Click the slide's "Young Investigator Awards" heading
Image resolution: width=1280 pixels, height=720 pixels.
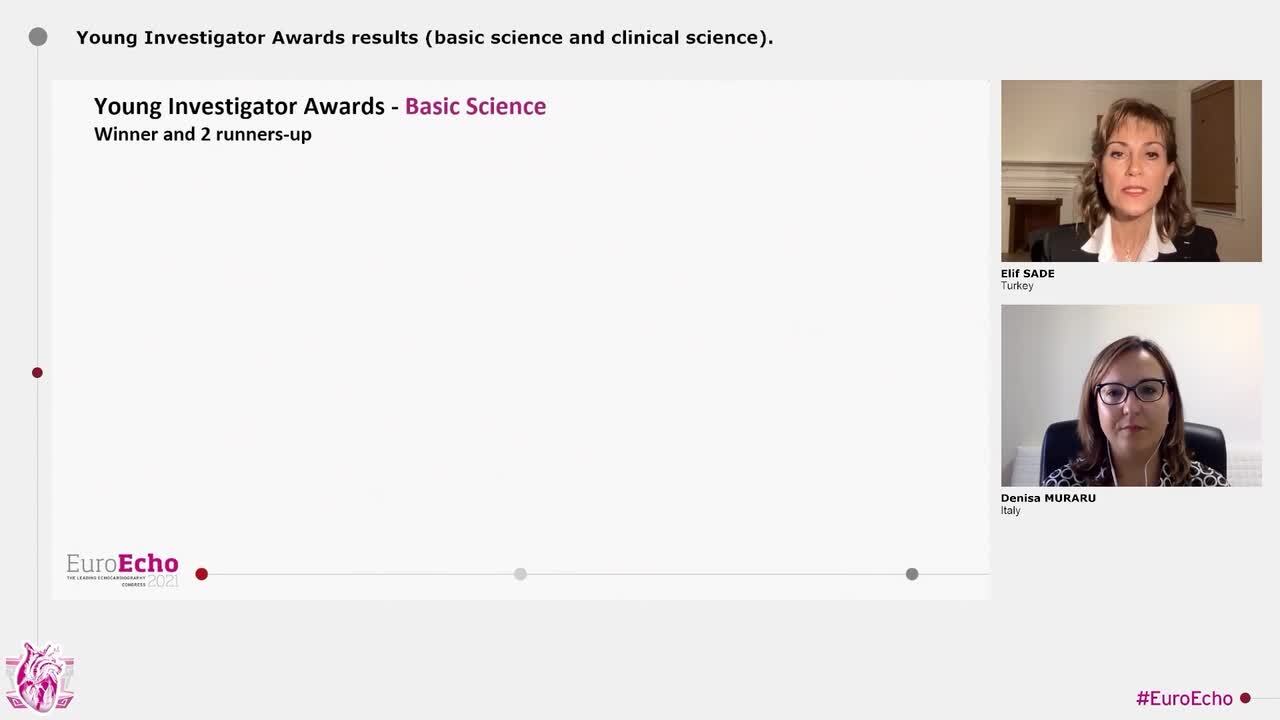pos(239,107)
